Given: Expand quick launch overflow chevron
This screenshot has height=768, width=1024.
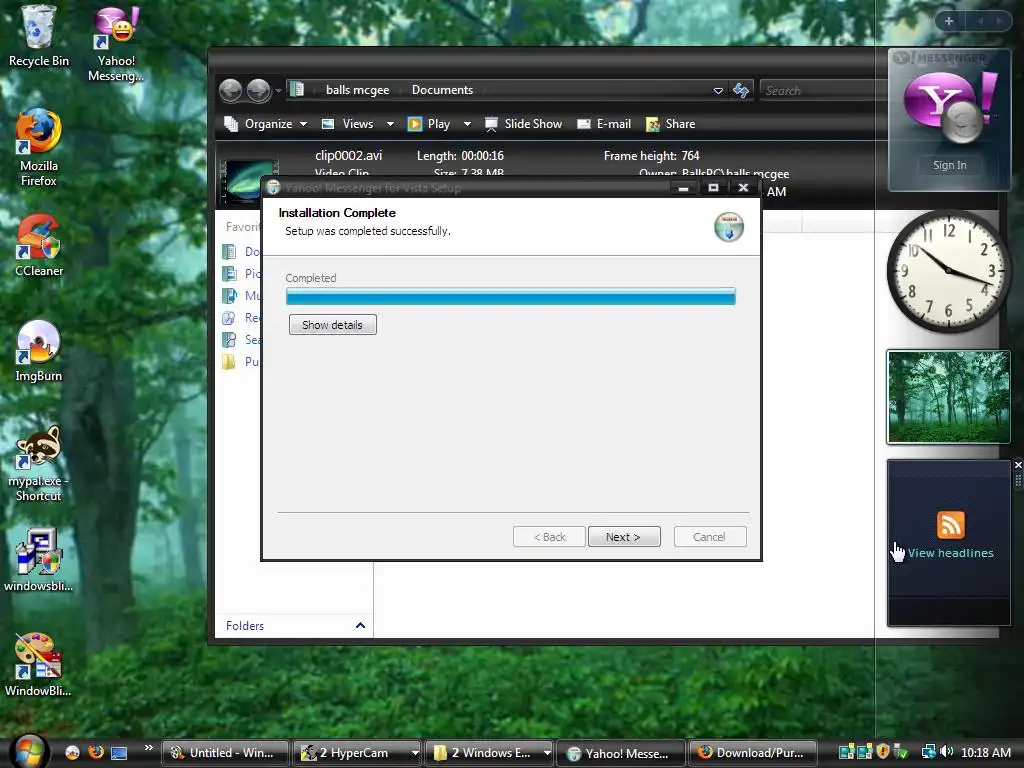Looking at the screenshot, I should pyautogui.click(x=148, y=748).
